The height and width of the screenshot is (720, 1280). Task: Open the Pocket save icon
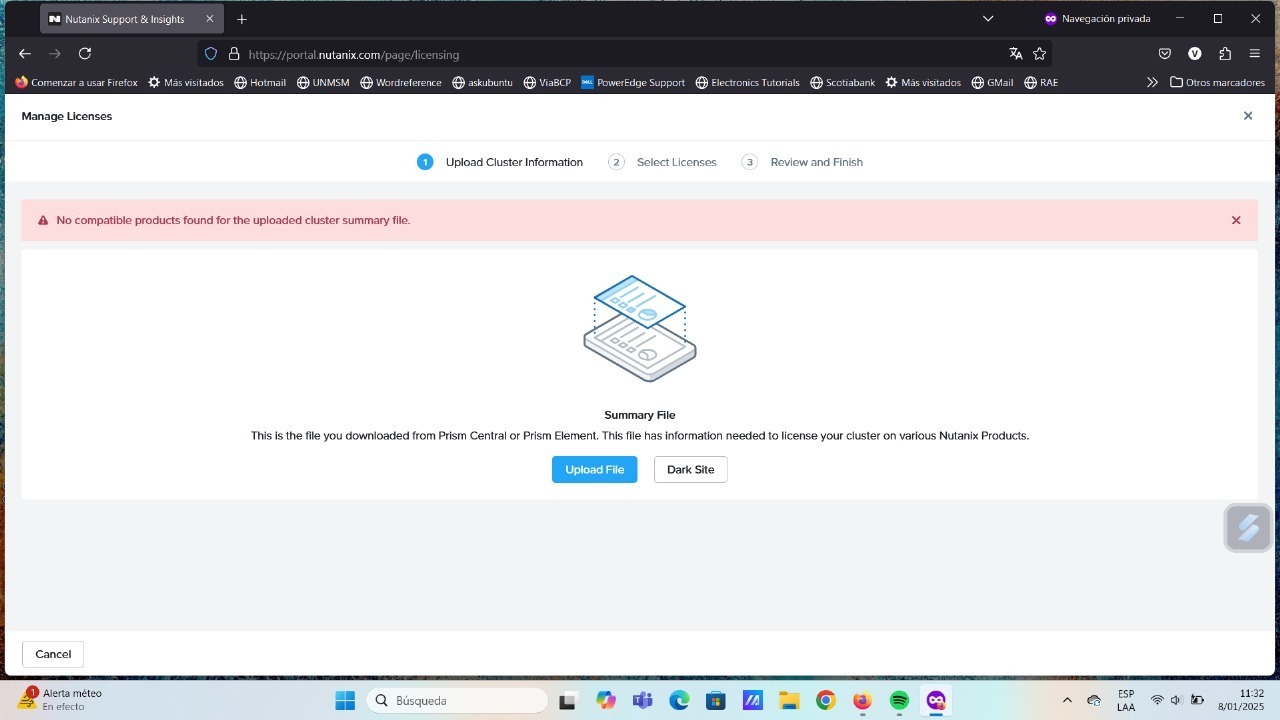pyautogui.click(x=1165, y=54)
